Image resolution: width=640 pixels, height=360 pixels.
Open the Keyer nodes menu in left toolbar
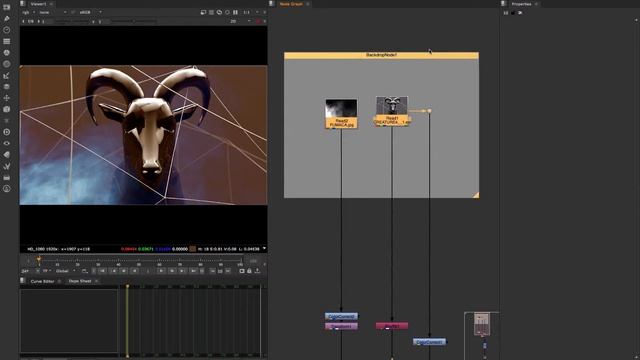tap(7, 76)
